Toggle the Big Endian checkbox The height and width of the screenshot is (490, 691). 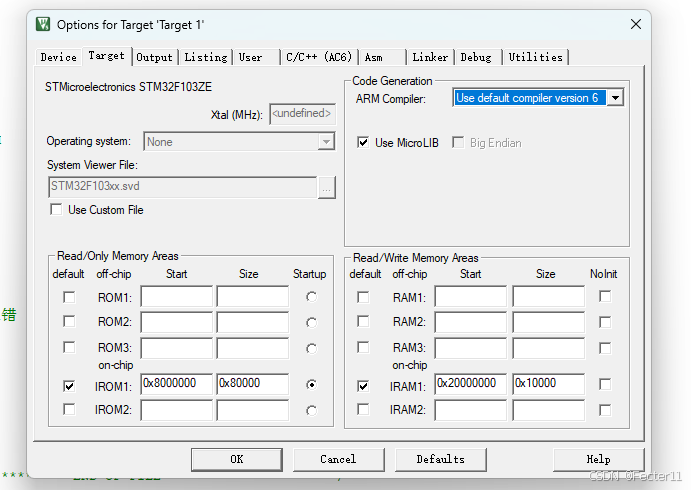[x=458, y=143]
